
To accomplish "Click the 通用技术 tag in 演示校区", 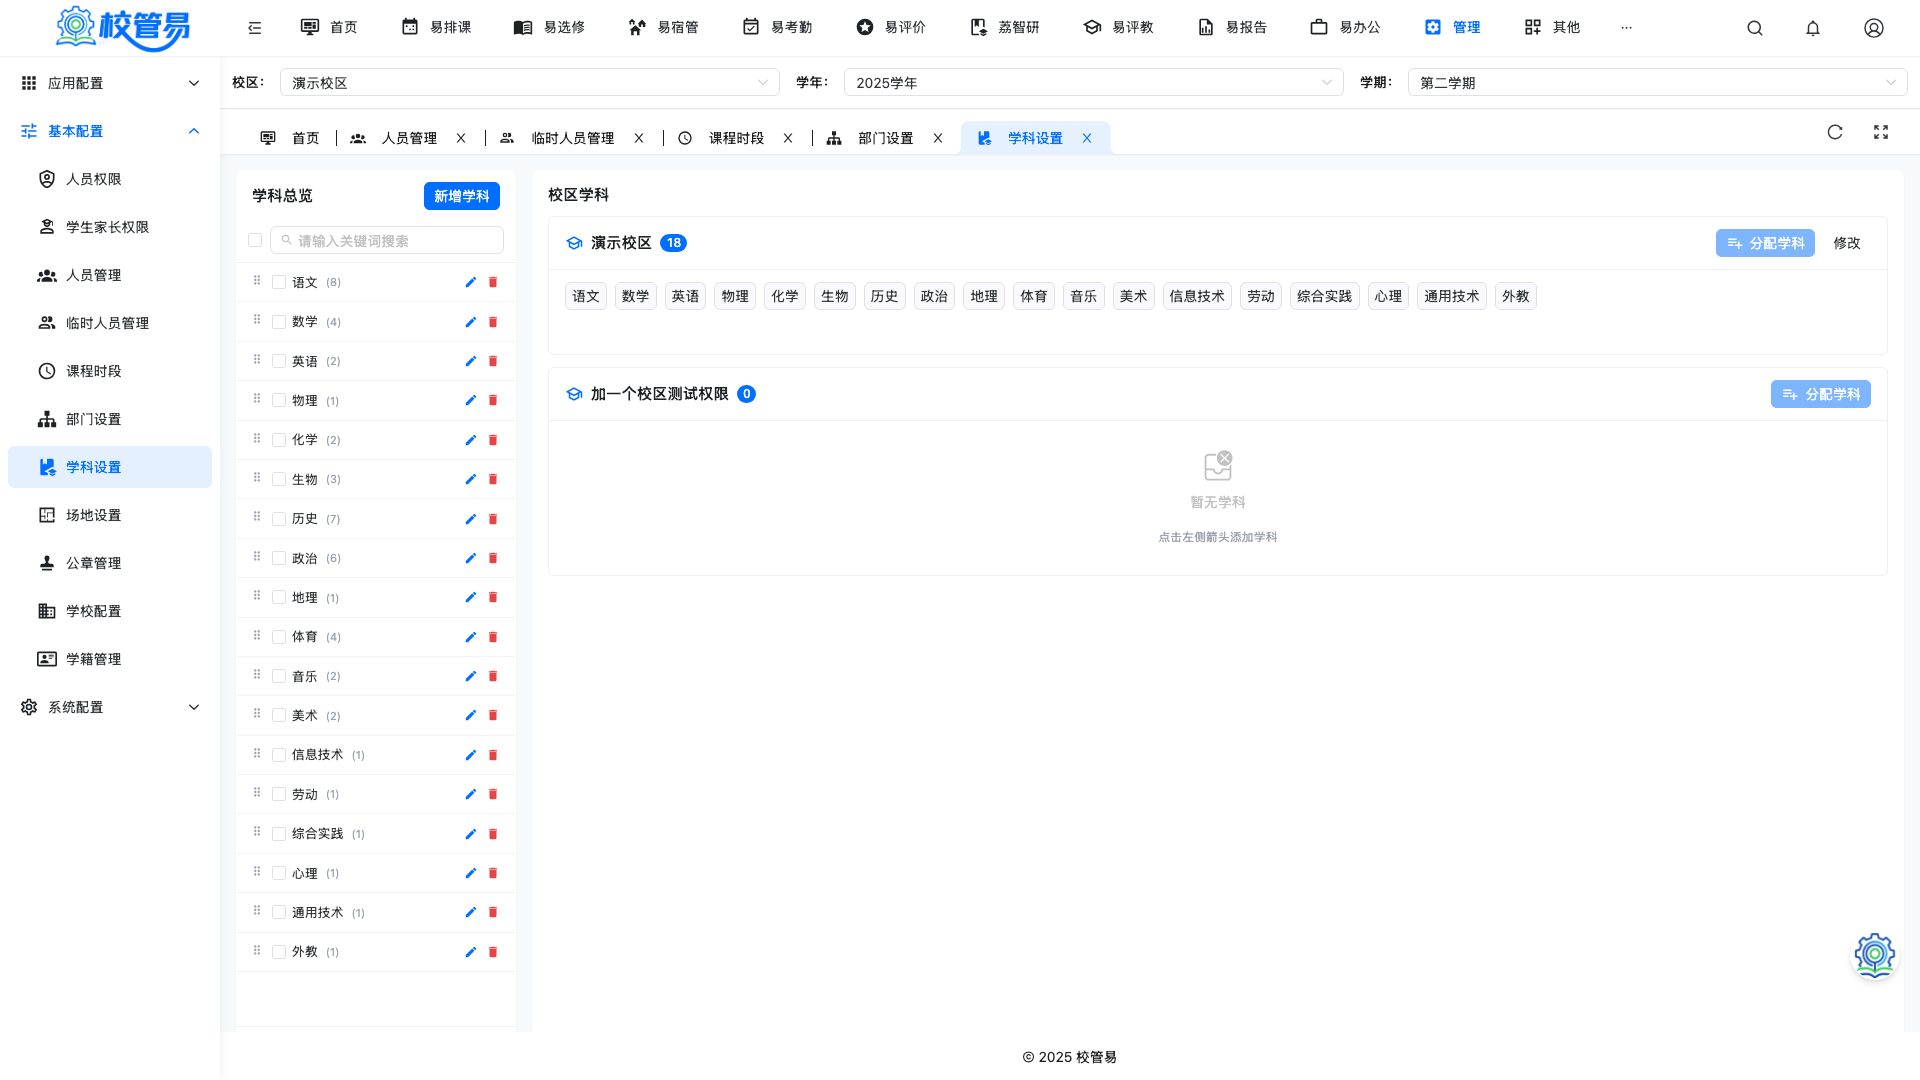I will (1452, 296).
